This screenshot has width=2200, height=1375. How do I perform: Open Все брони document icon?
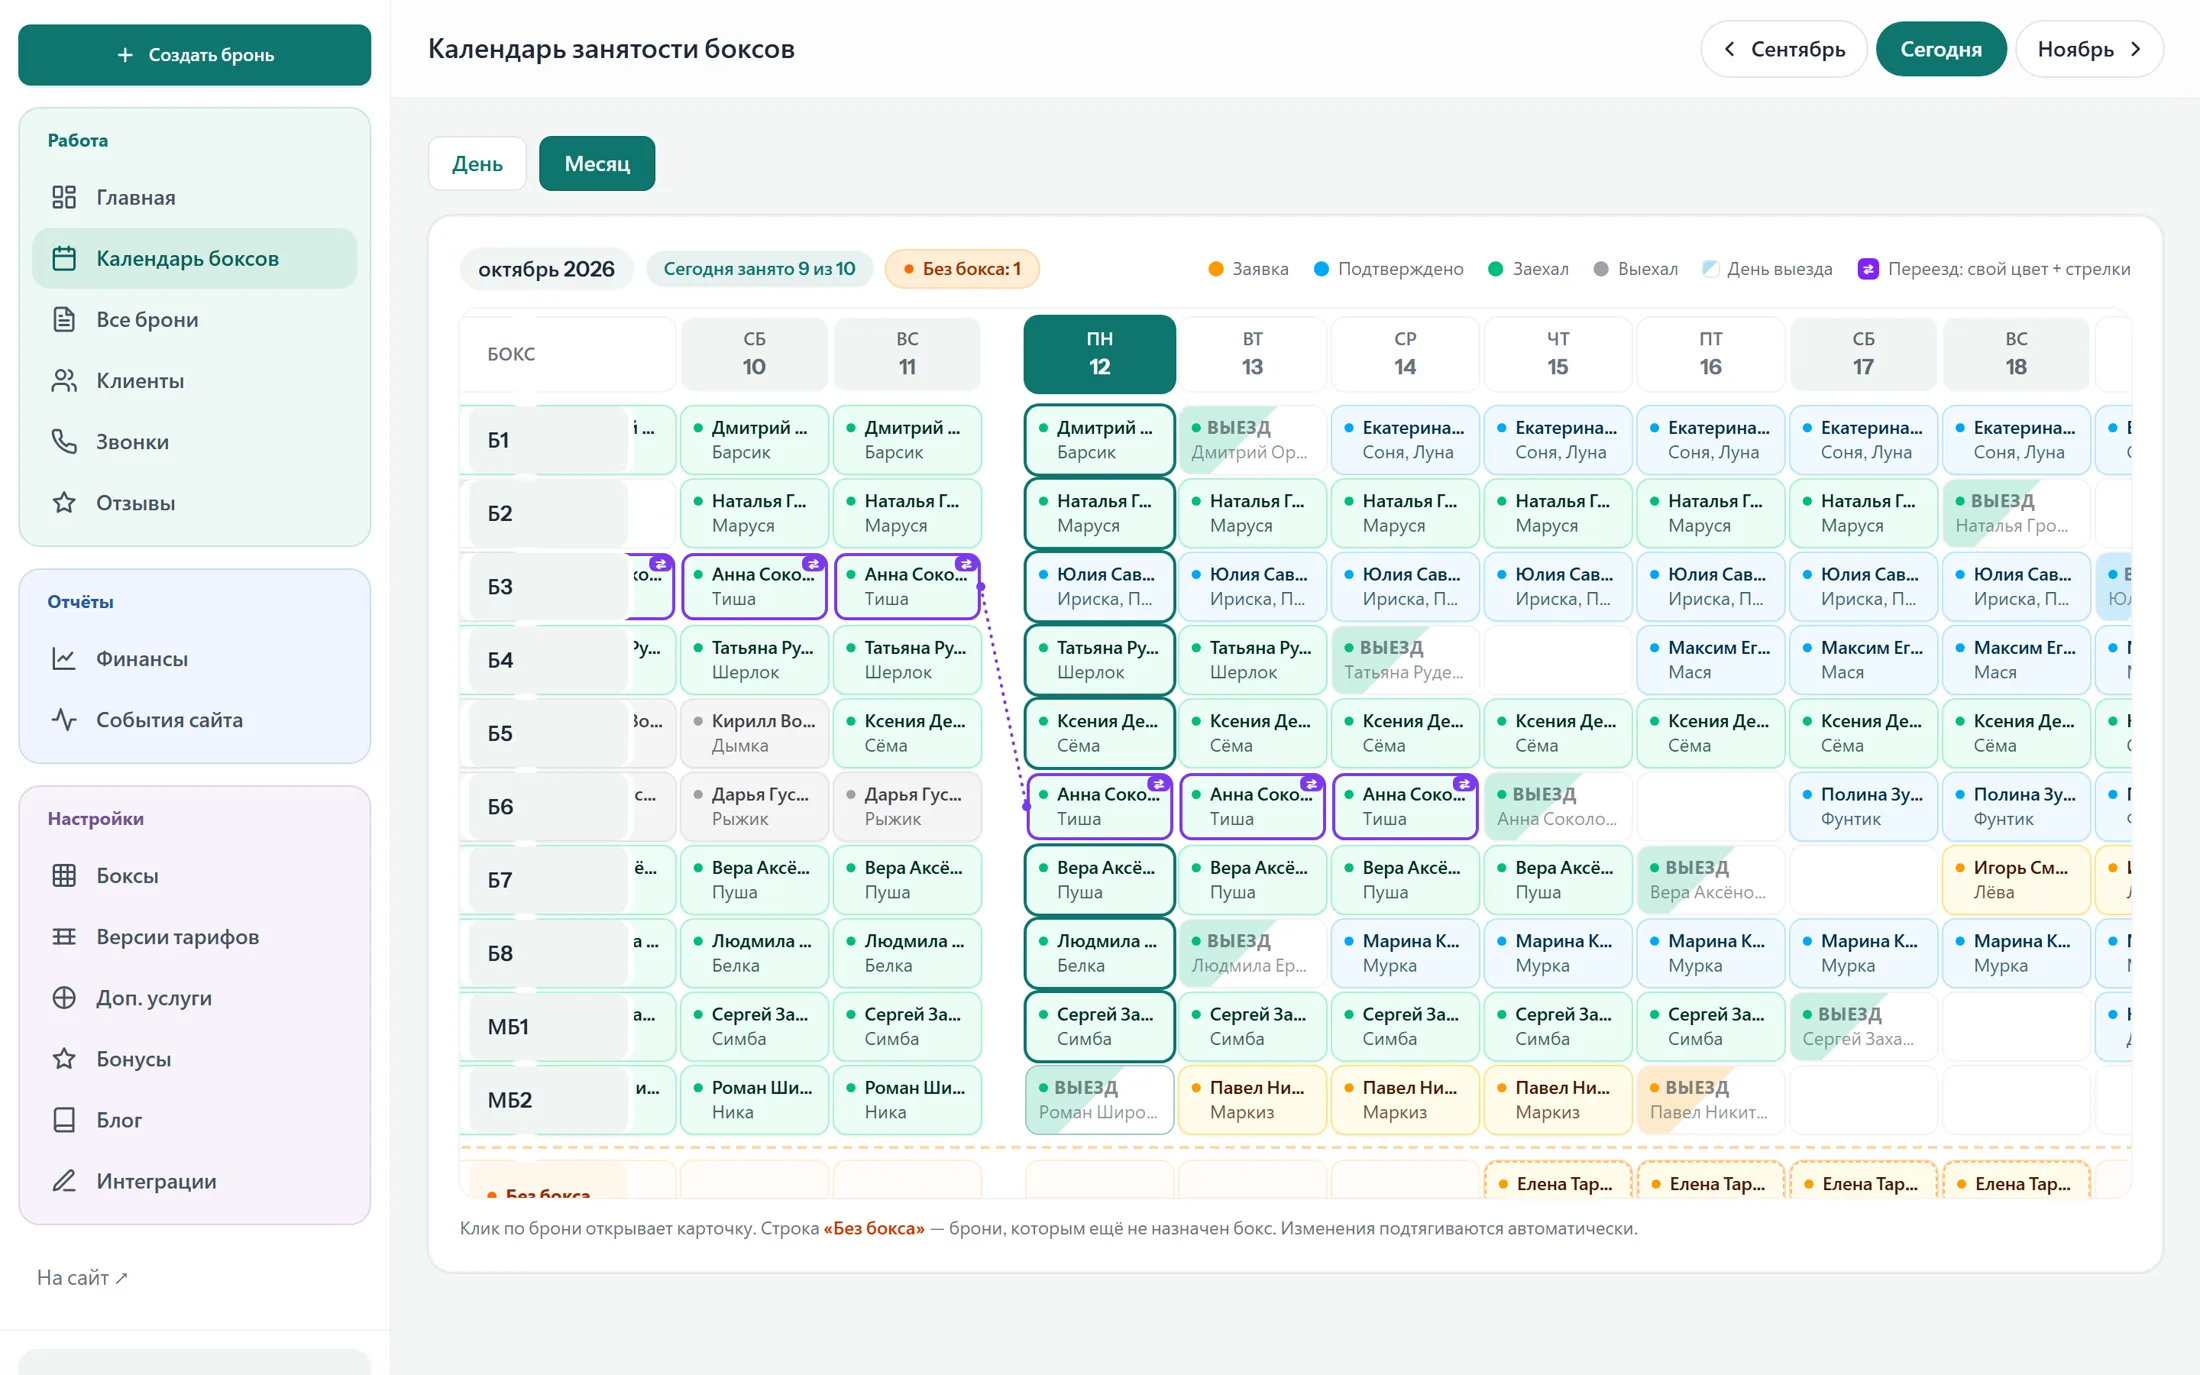pyautogui.click(x=64, y=319)
